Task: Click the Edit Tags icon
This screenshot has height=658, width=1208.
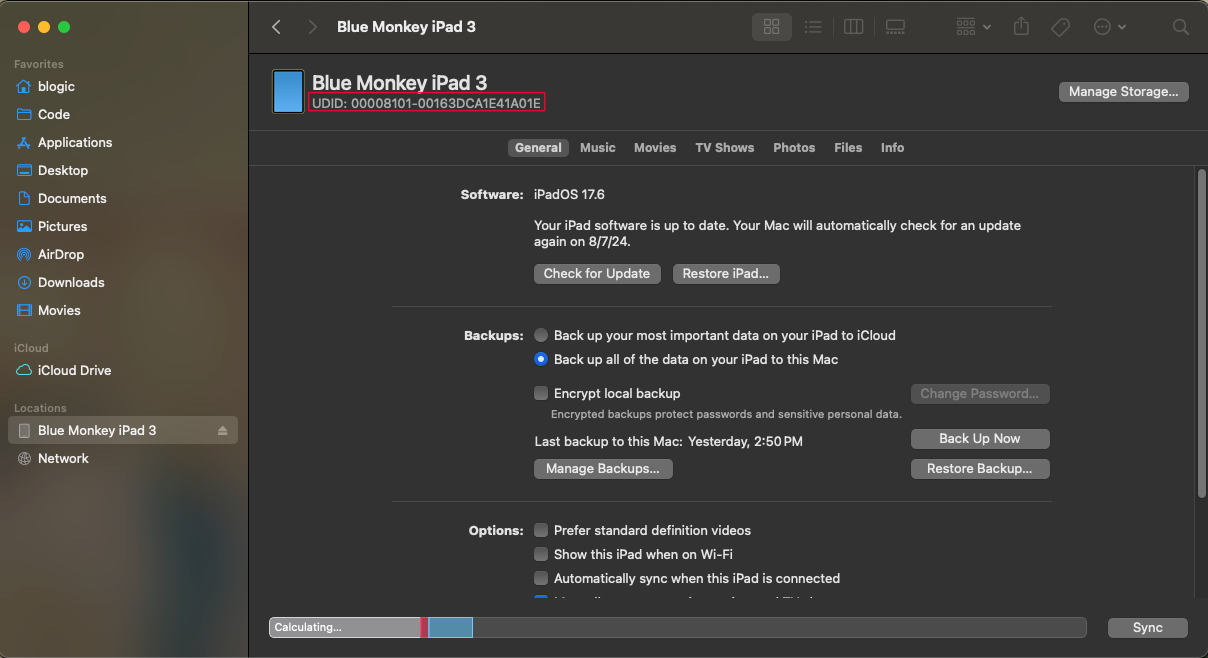Action: [x=1060, y=27]
